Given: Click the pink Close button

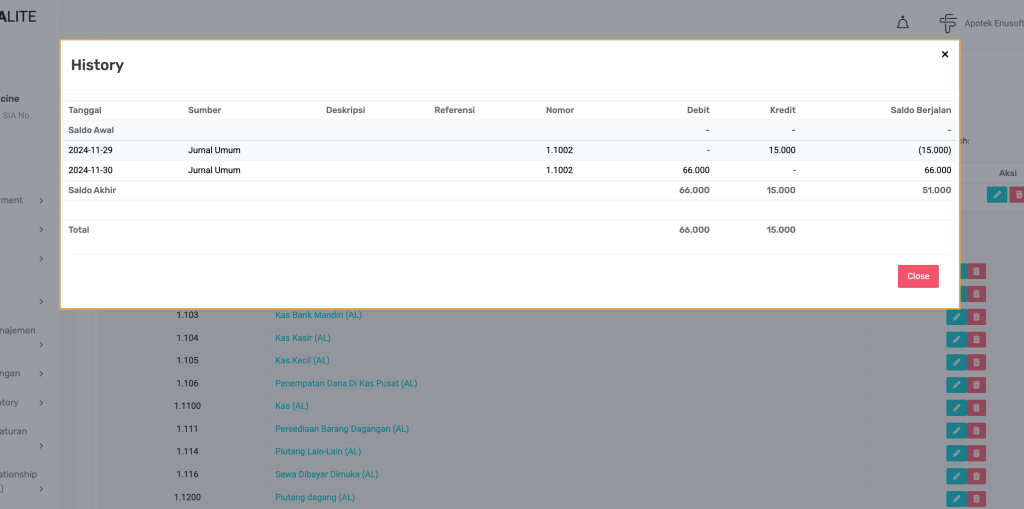Looking at the screenshot, I should [918, 276].
